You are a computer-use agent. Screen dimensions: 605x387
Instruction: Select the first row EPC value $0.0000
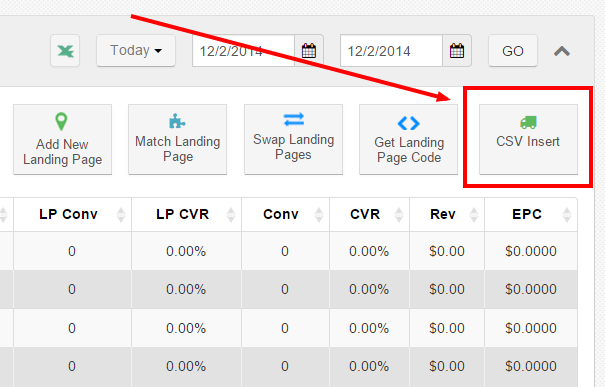tap(531, 251)
